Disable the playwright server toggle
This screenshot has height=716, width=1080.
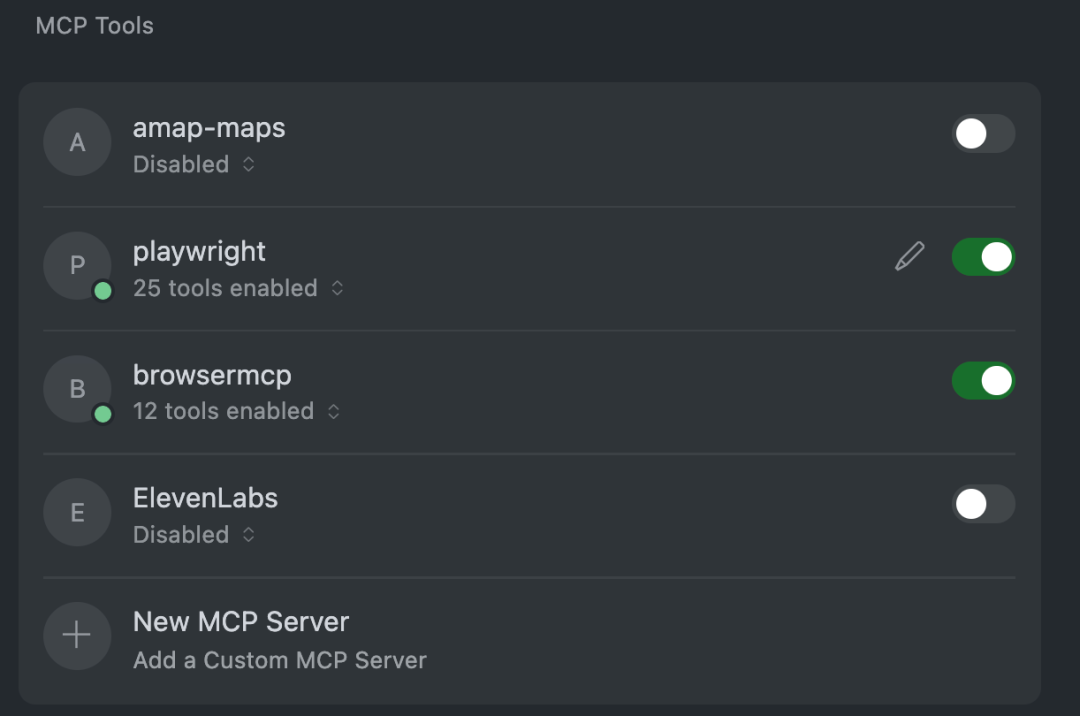point(983,257)
